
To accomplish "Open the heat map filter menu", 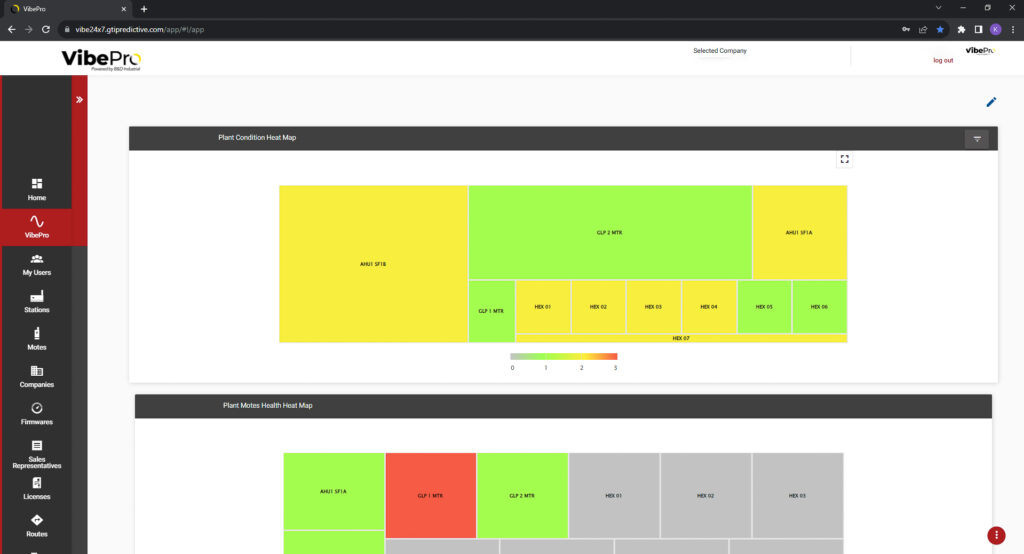I will pos(976,139).
